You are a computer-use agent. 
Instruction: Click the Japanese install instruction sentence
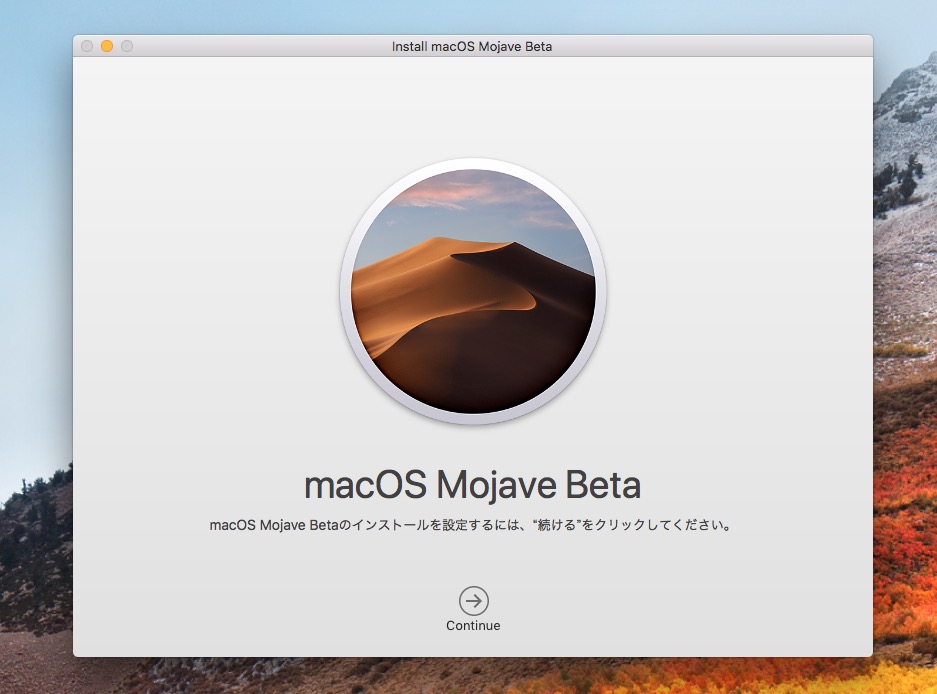tap(470, 525)
